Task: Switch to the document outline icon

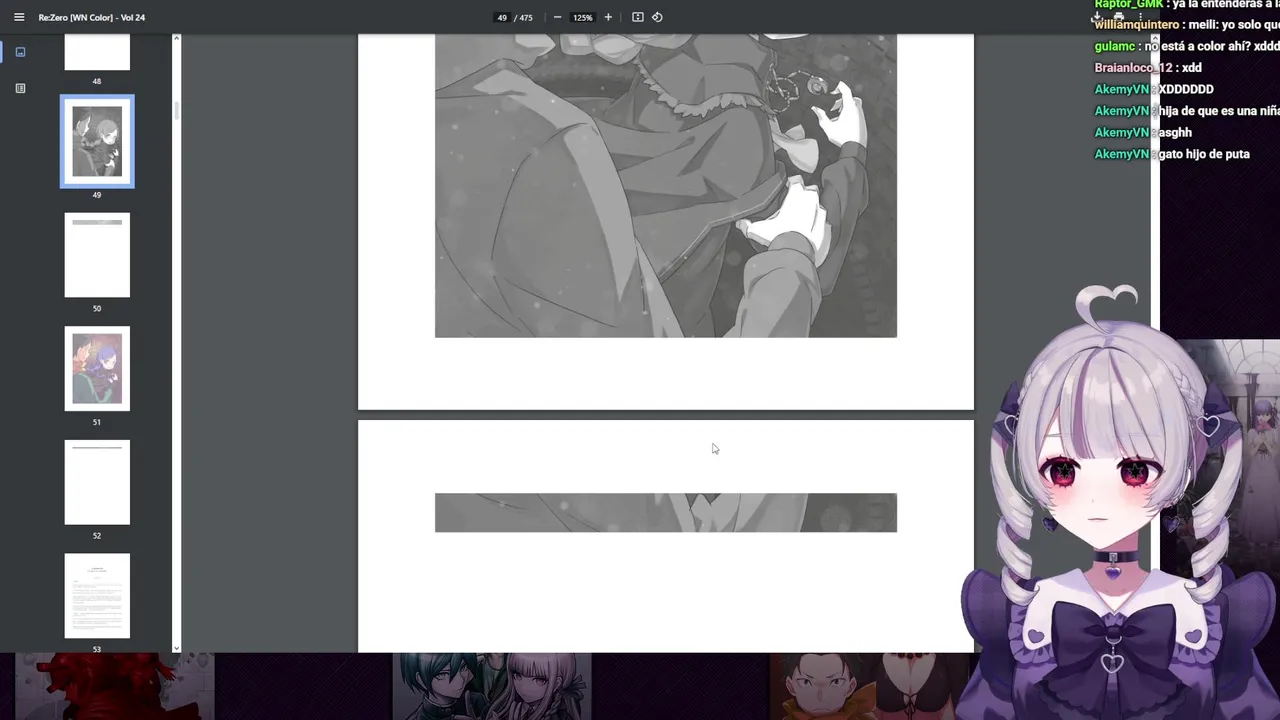Action: (20, 88)
